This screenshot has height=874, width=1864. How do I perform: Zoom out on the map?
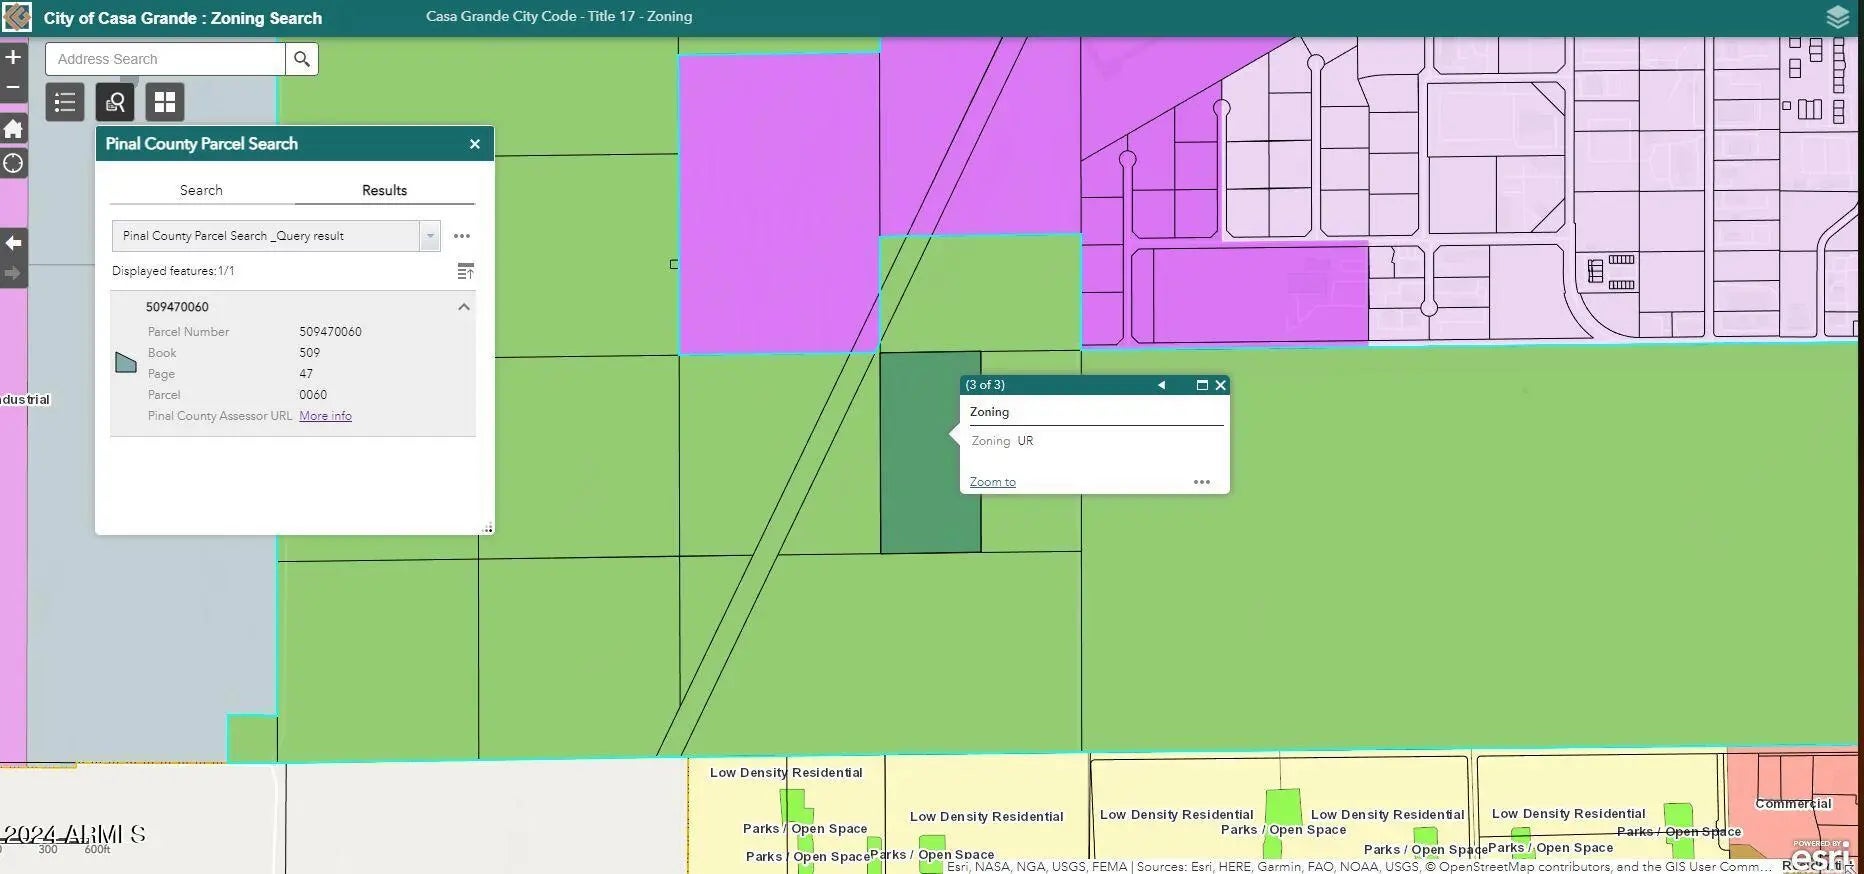13,87
